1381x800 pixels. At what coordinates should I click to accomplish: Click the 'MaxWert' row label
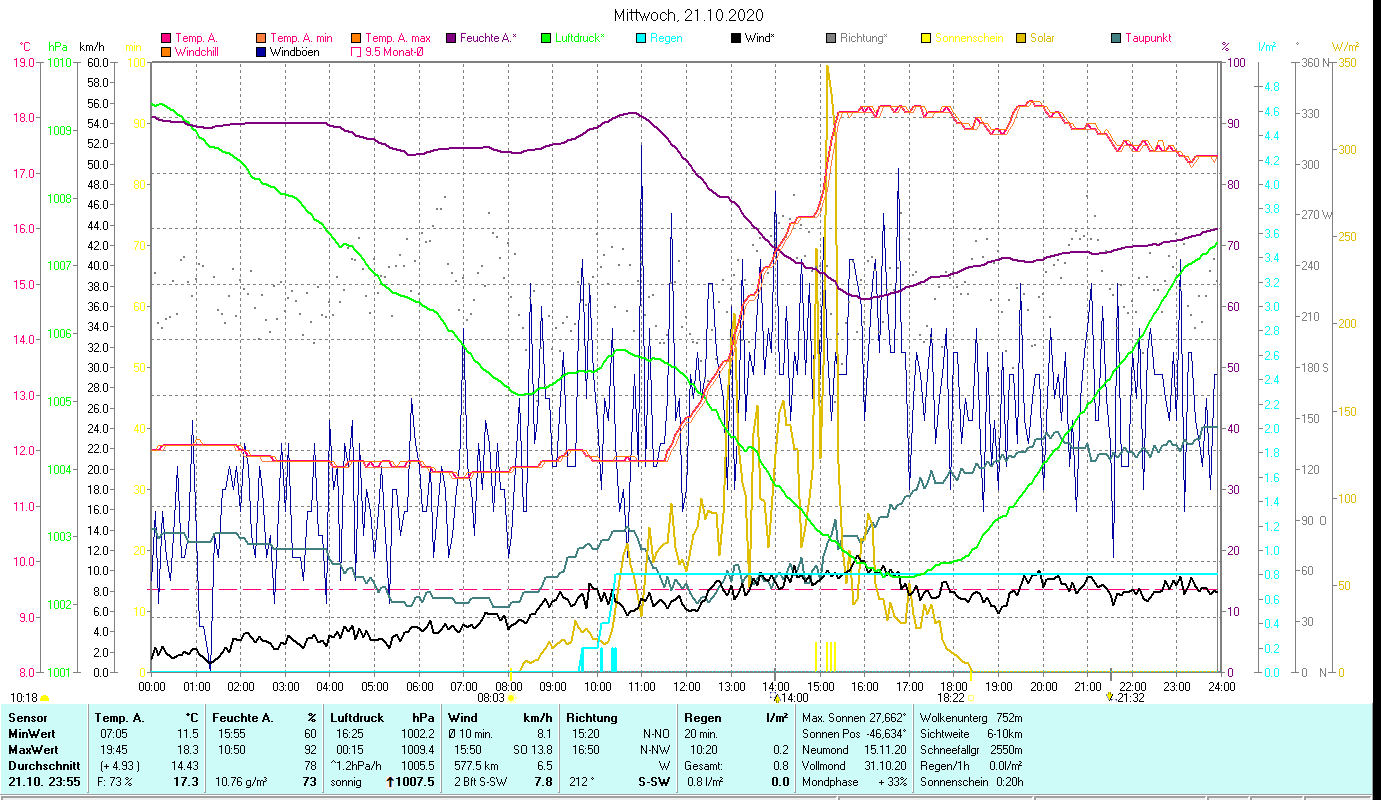click(x=34, y=750)
